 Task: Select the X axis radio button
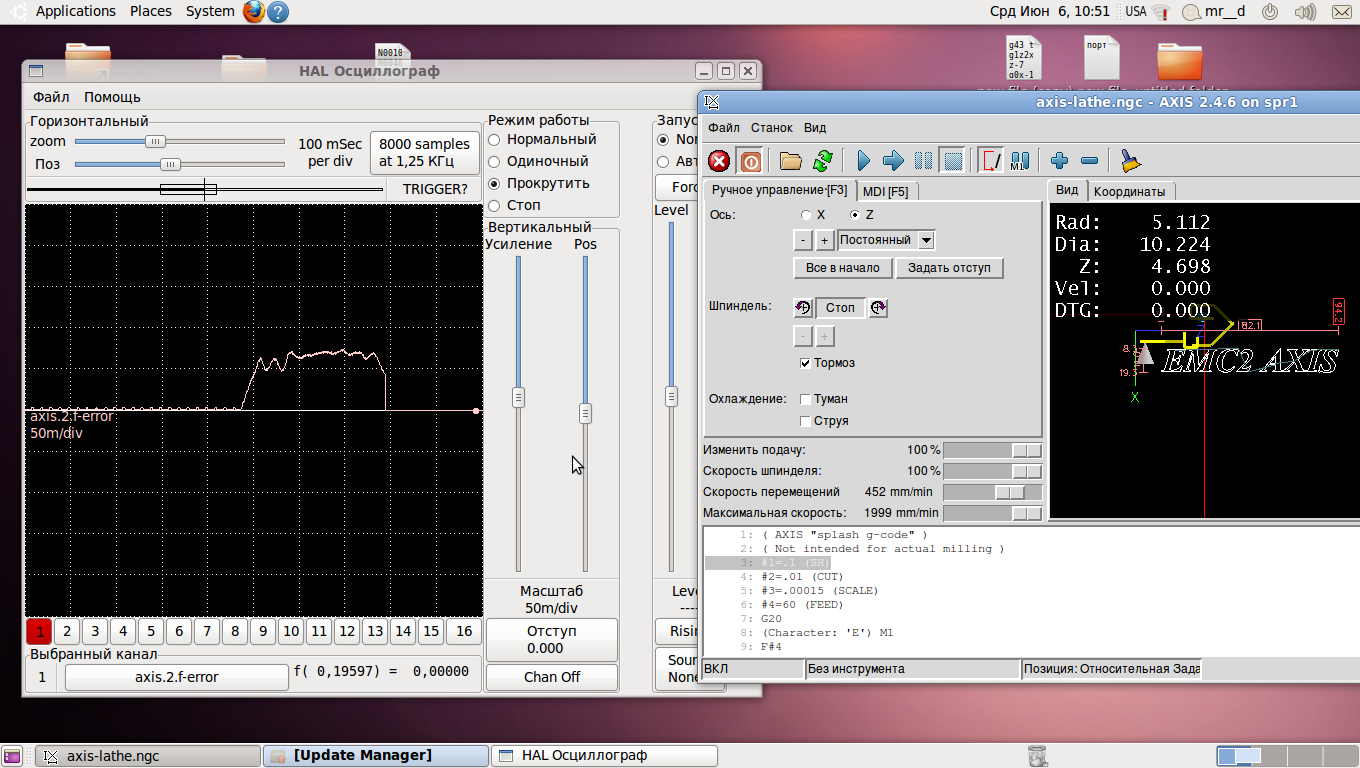pos(807,215)
